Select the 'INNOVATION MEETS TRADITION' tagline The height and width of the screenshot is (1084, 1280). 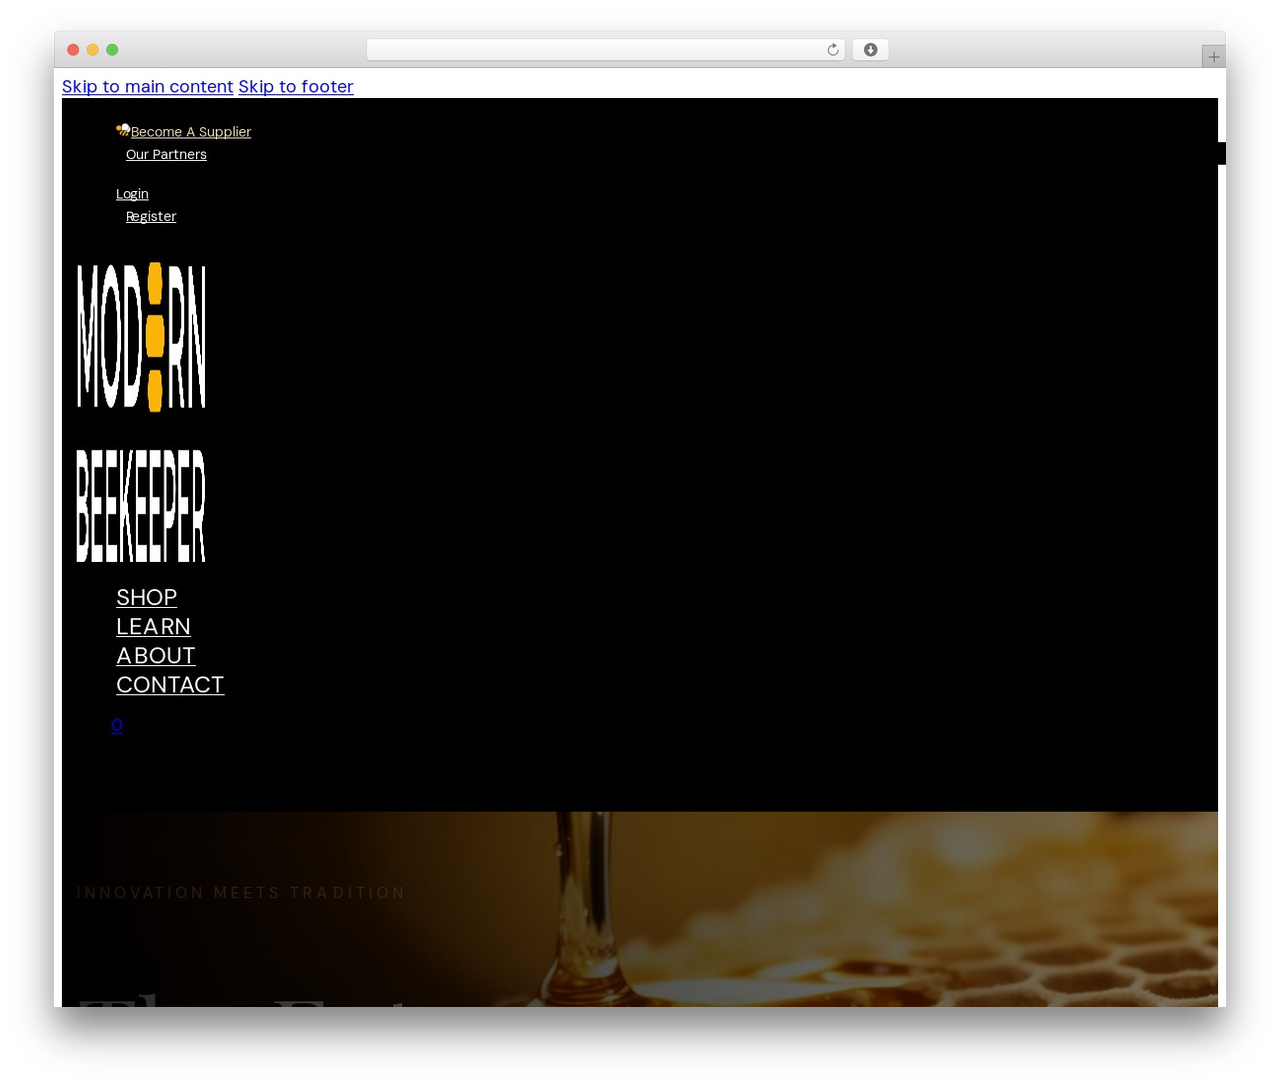click(241, 893)
